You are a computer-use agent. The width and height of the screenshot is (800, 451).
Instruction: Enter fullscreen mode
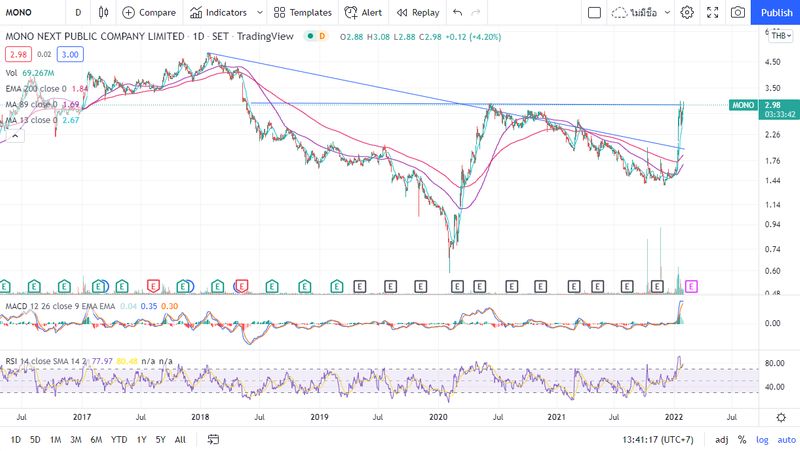[713, 12]
